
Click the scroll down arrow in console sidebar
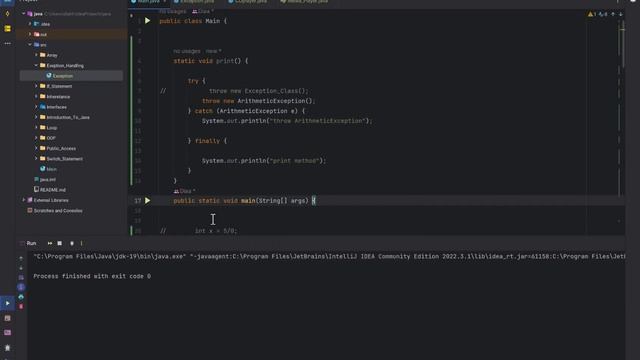point(21,268)
